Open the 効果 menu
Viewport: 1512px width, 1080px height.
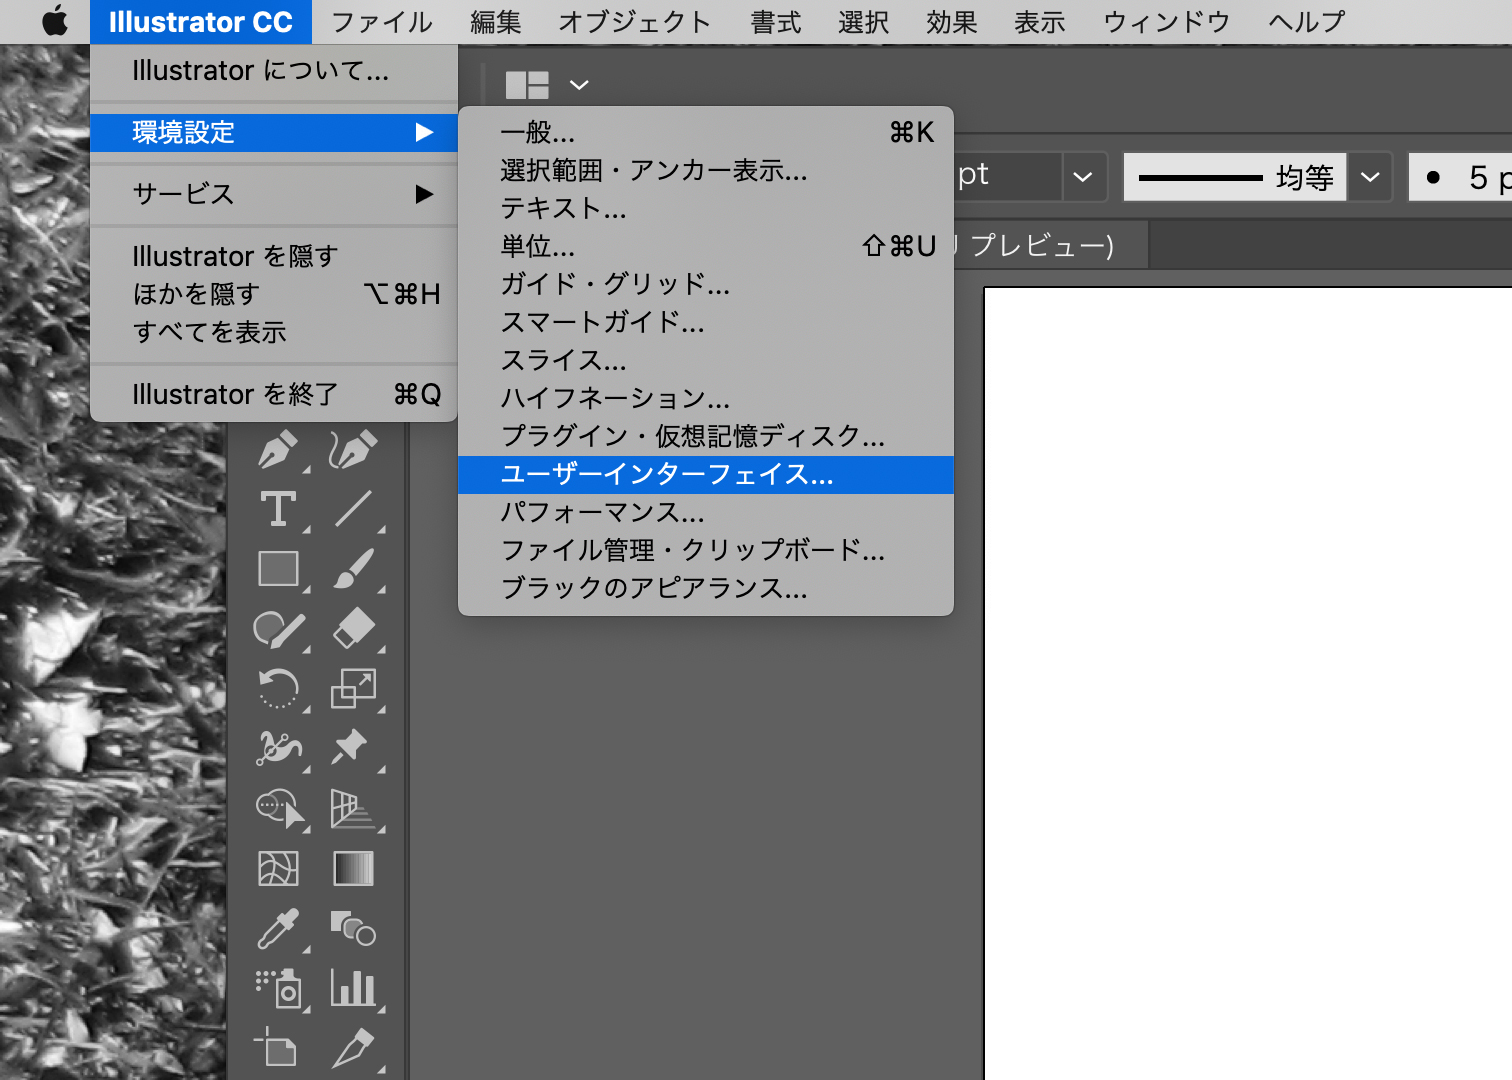tap(952, 22)
